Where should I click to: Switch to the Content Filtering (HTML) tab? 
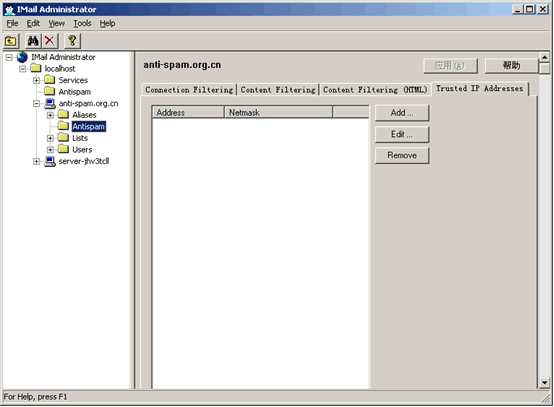[375, 90]
